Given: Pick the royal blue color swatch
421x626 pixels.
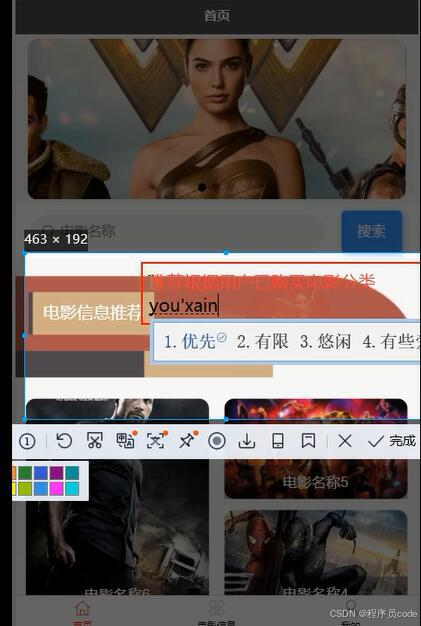Looking at the screenshot, I should tap(40, 473).
